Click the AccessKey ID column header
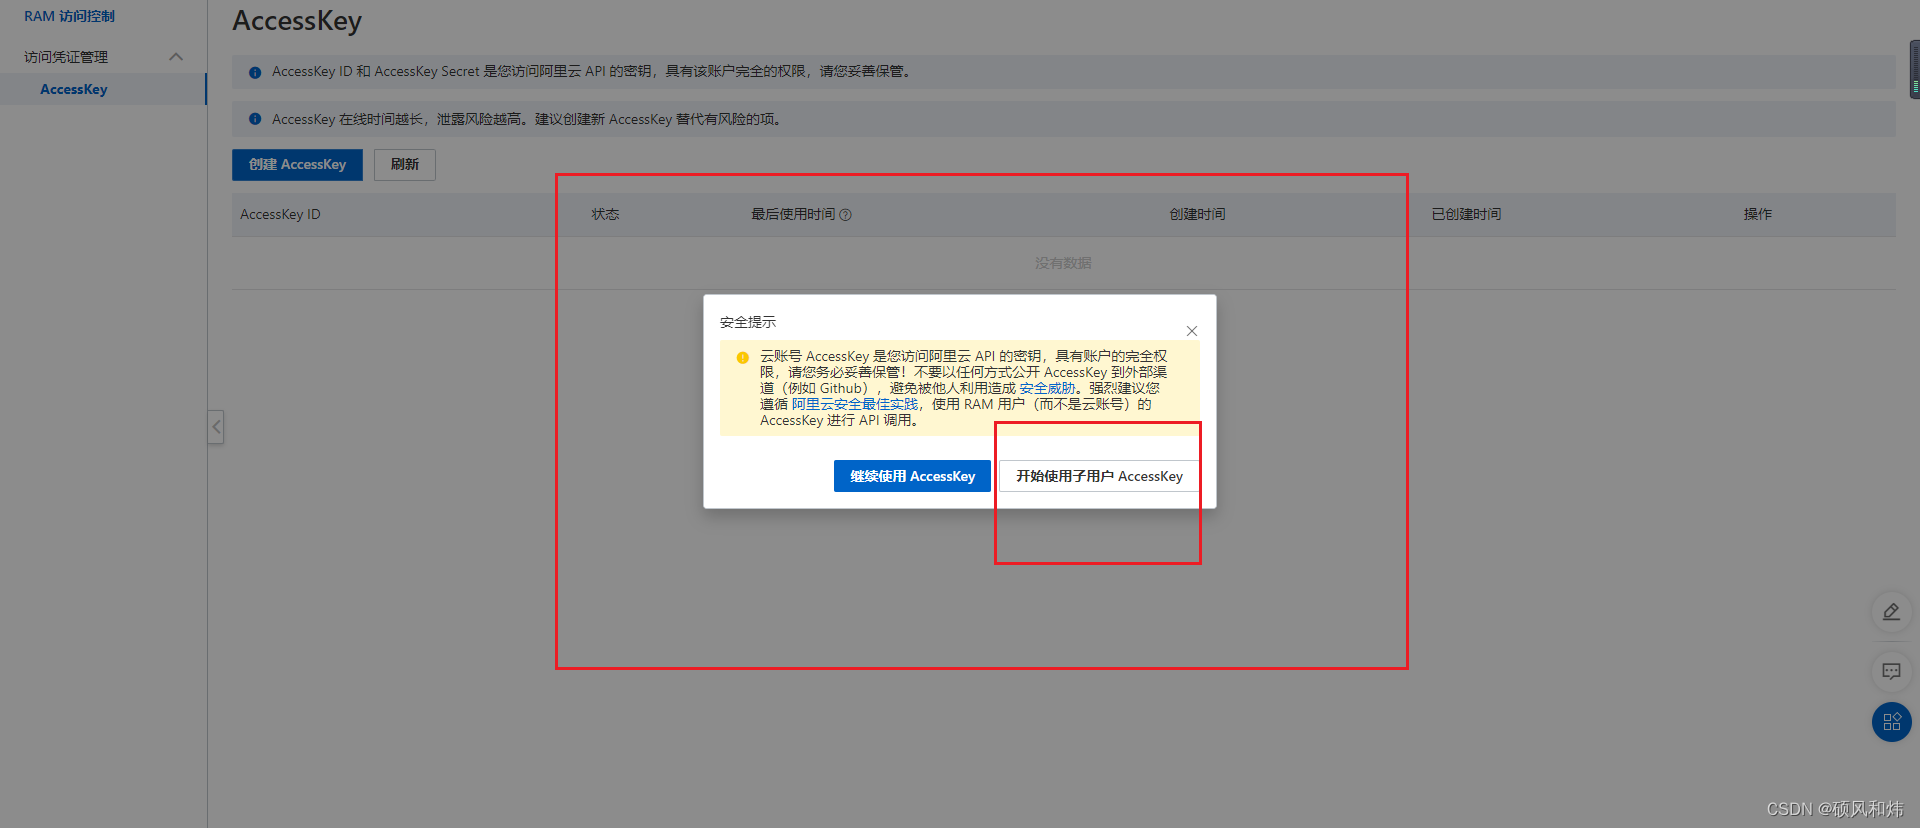 280,214
